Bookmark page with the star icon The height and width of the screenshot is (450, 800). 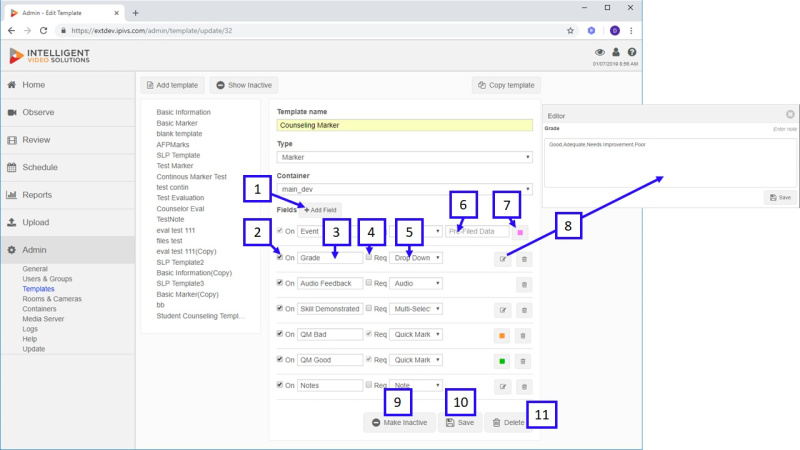pos(570,31)
